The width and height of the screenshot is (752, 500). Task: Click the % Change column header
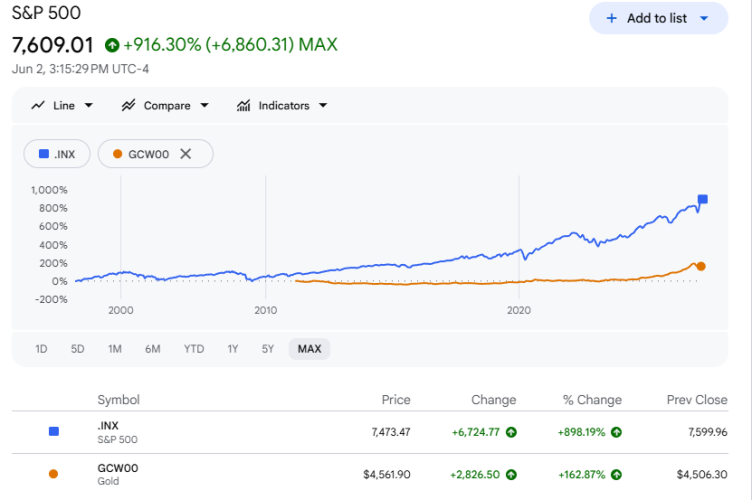(x=592, y=400)
